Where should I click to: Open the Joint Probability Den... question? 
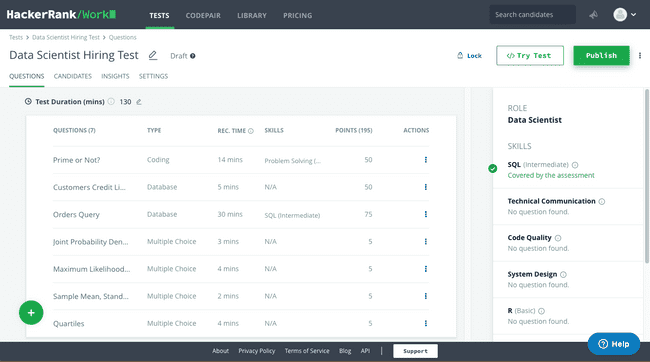[x=91, y=242]
